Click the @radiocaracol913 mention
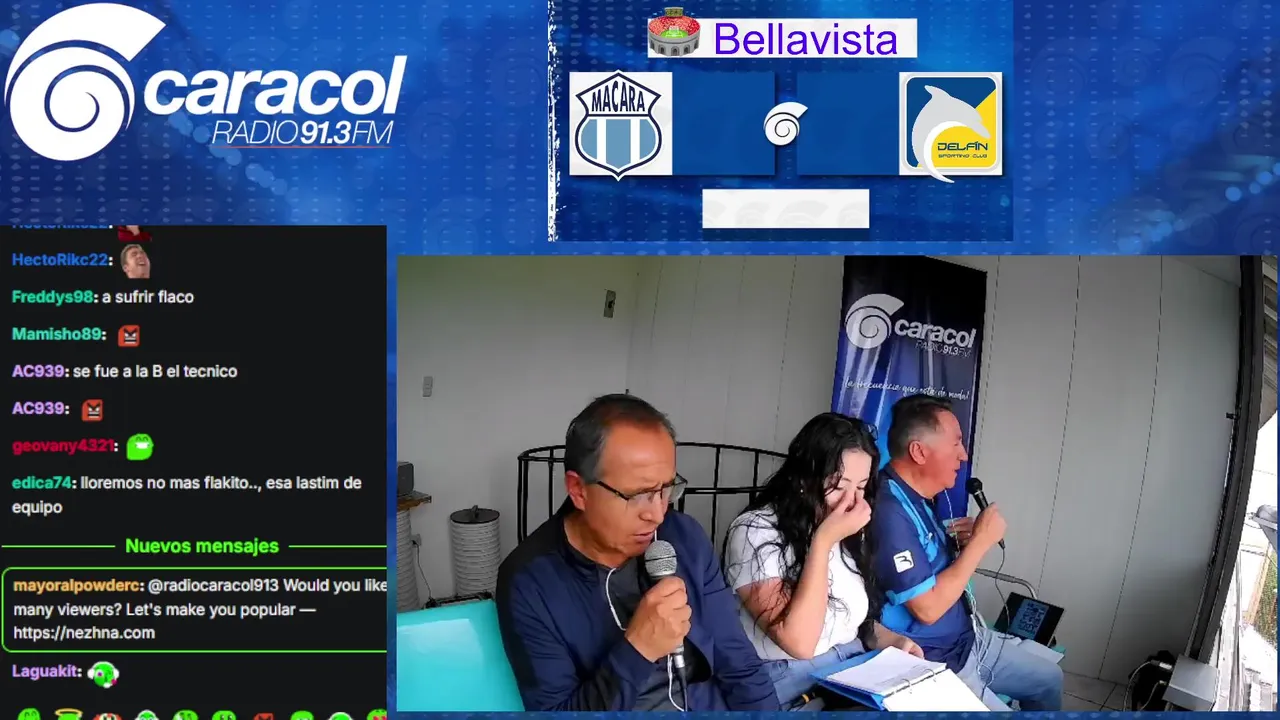Screen dimensions: 1280x720 pyautogui.click(x=213, y=585)
